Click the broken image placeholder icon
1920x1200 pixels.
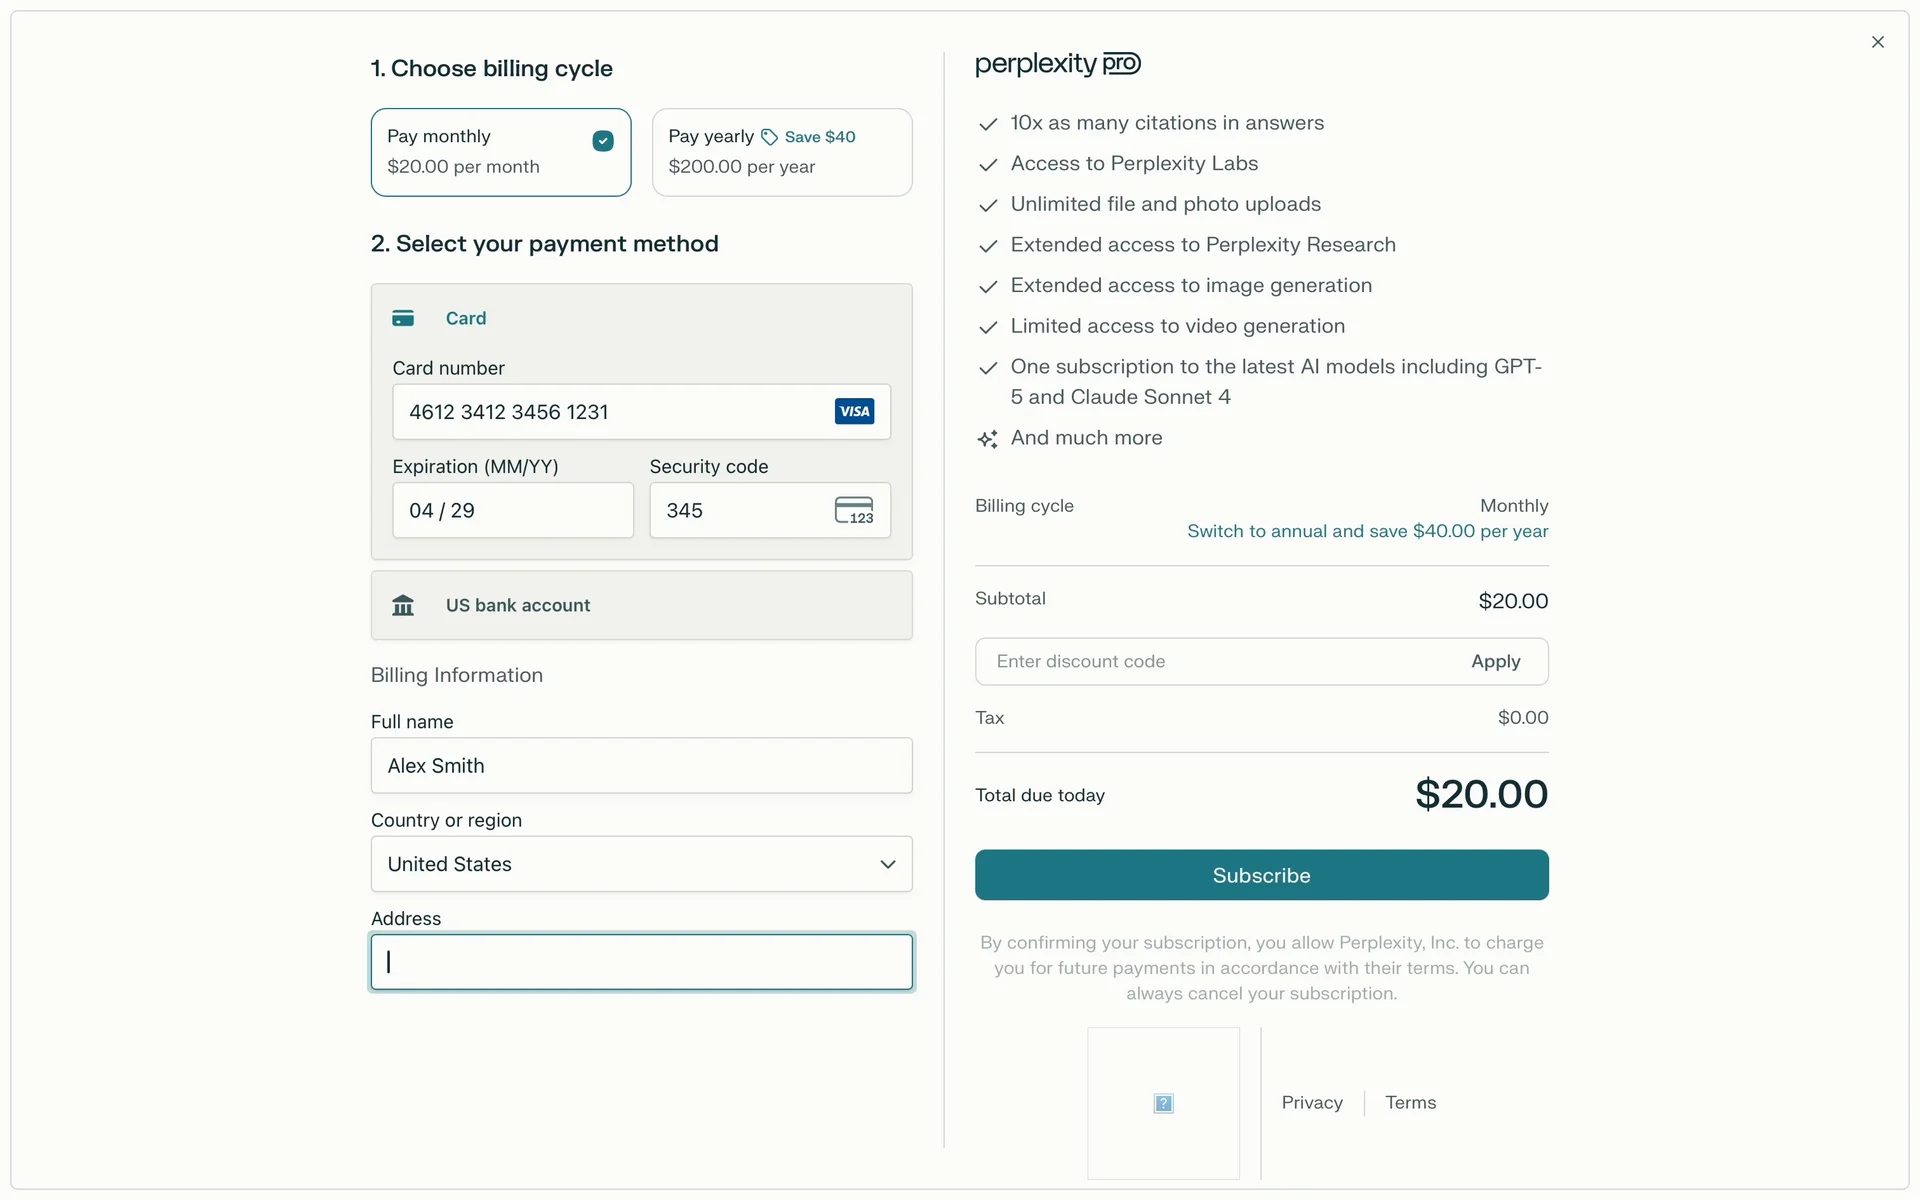click(1163, 1103)
